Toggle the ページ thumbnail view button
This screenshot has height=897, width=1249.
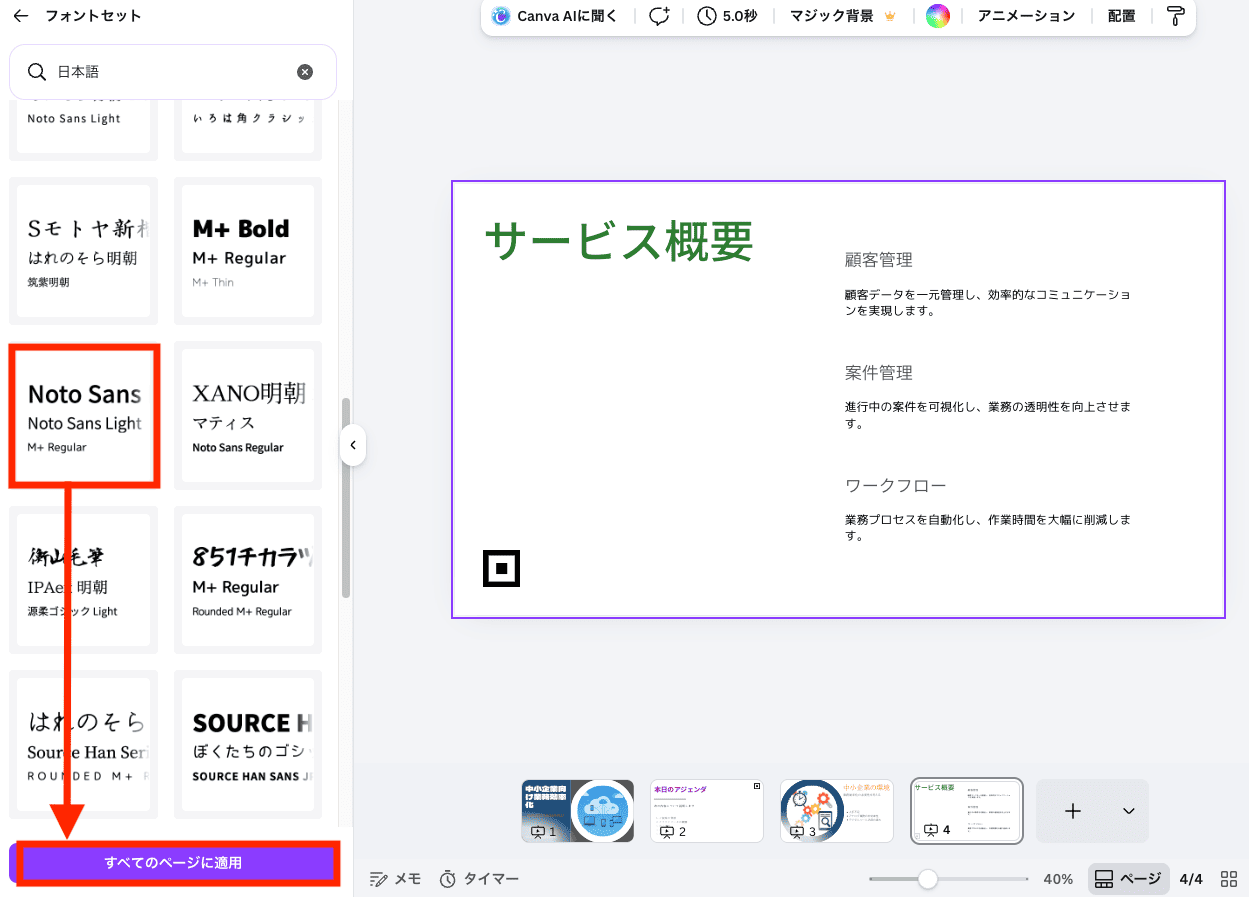(x=1128, y=879)
